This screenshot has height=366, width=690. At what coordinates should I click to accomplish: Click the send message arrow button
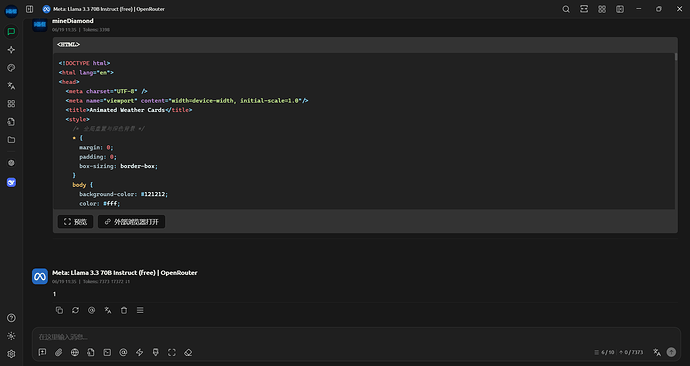[x=671, y=352]
